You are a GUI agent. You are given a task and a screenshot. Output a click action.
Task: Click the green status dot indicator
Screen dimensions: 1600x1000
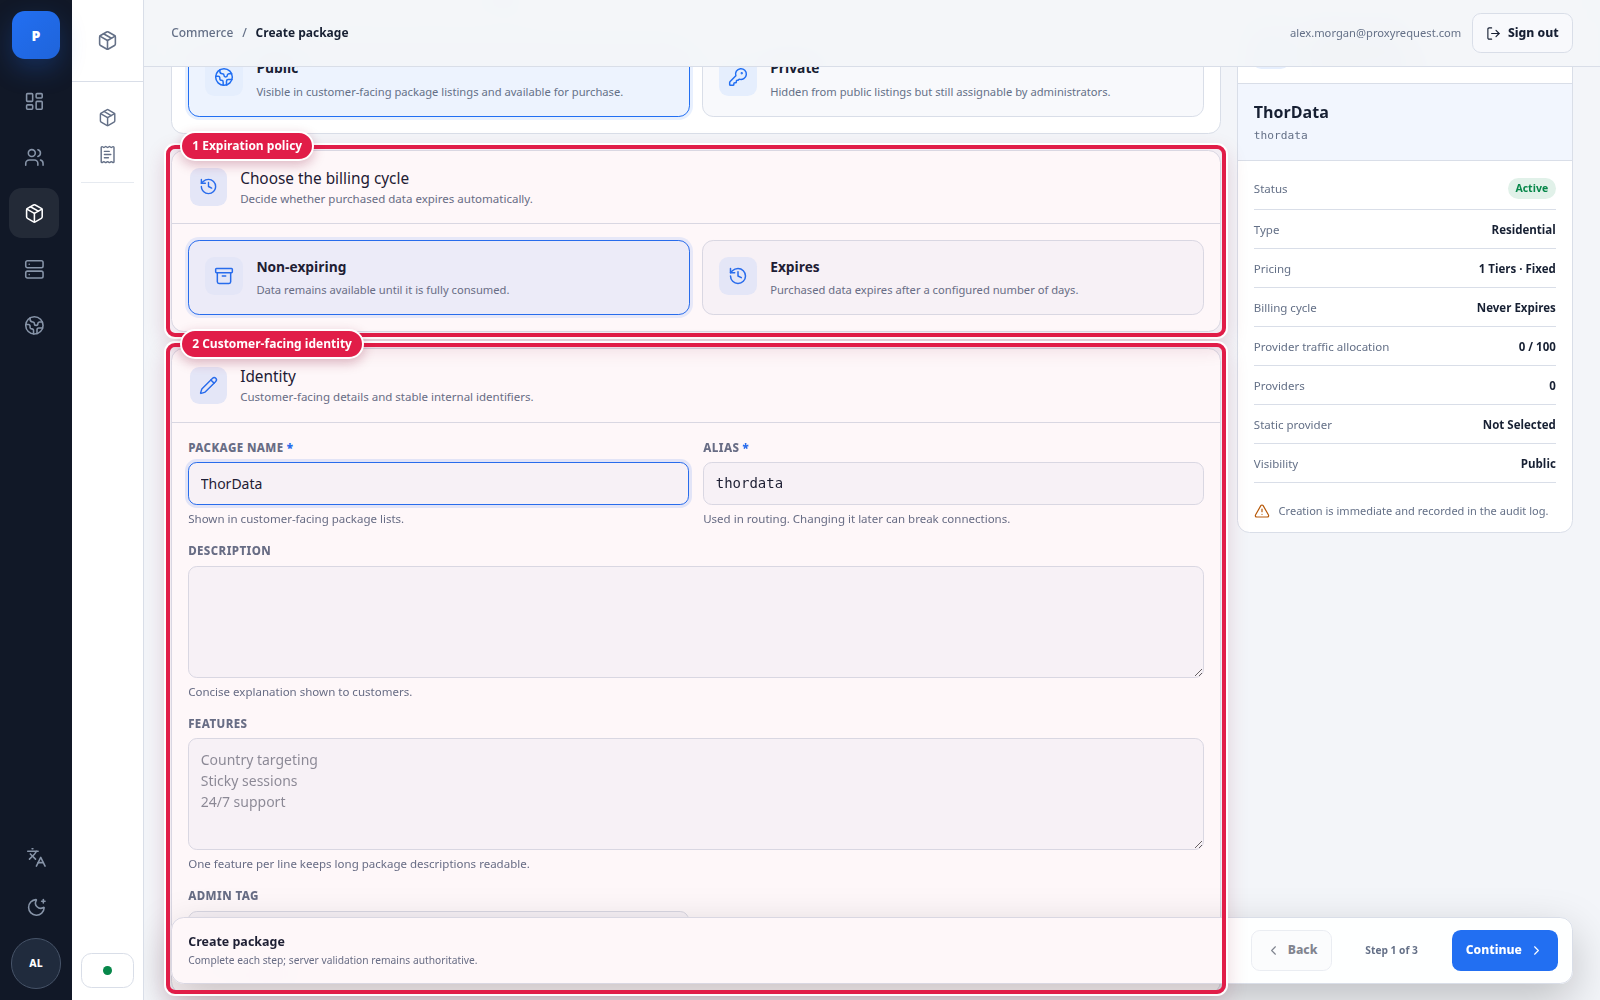(107, 970)
